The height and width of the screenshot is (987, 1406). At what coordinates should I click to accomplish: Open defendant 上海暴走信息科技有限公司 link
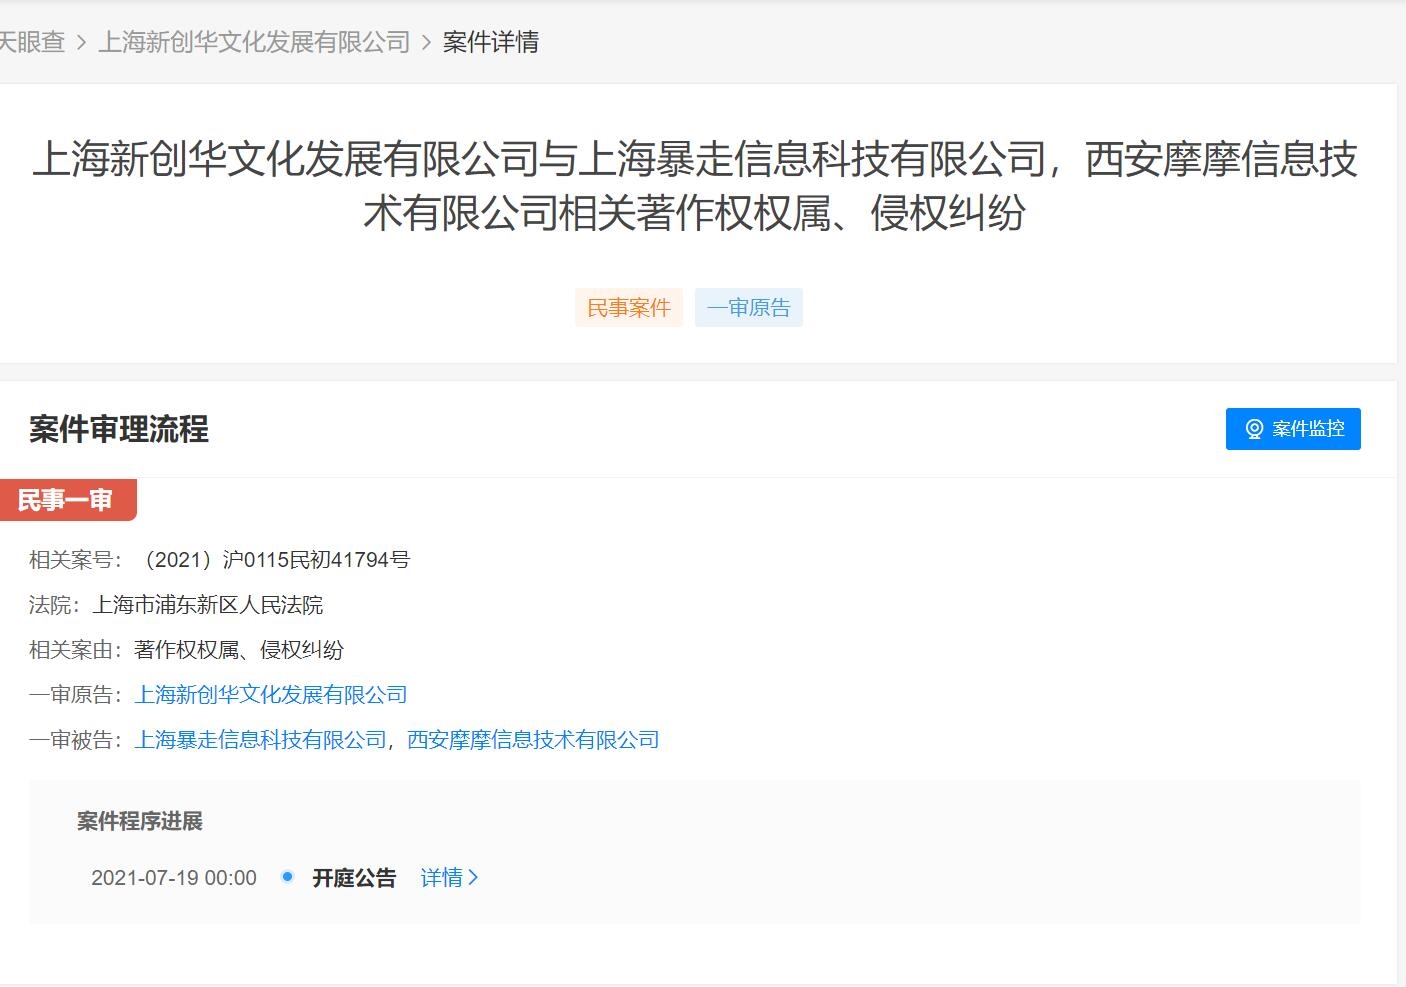pyautogui.click(x=260, y=740)
